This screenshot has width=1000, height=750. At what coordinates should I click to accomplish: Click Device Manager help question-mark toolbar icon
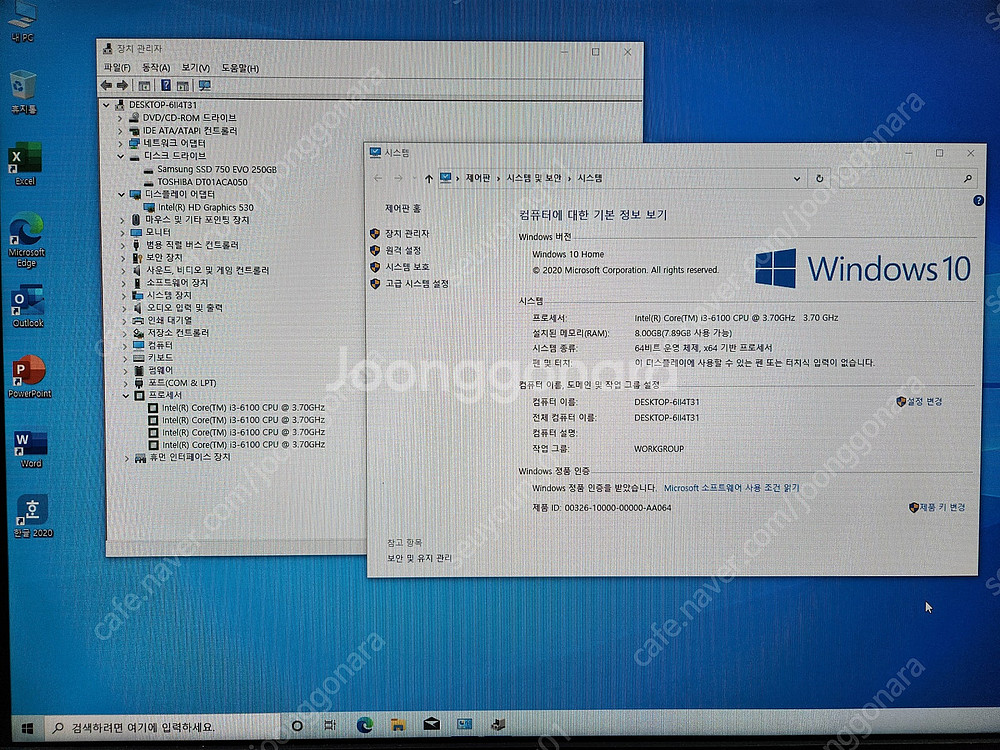tap(166, 85)
